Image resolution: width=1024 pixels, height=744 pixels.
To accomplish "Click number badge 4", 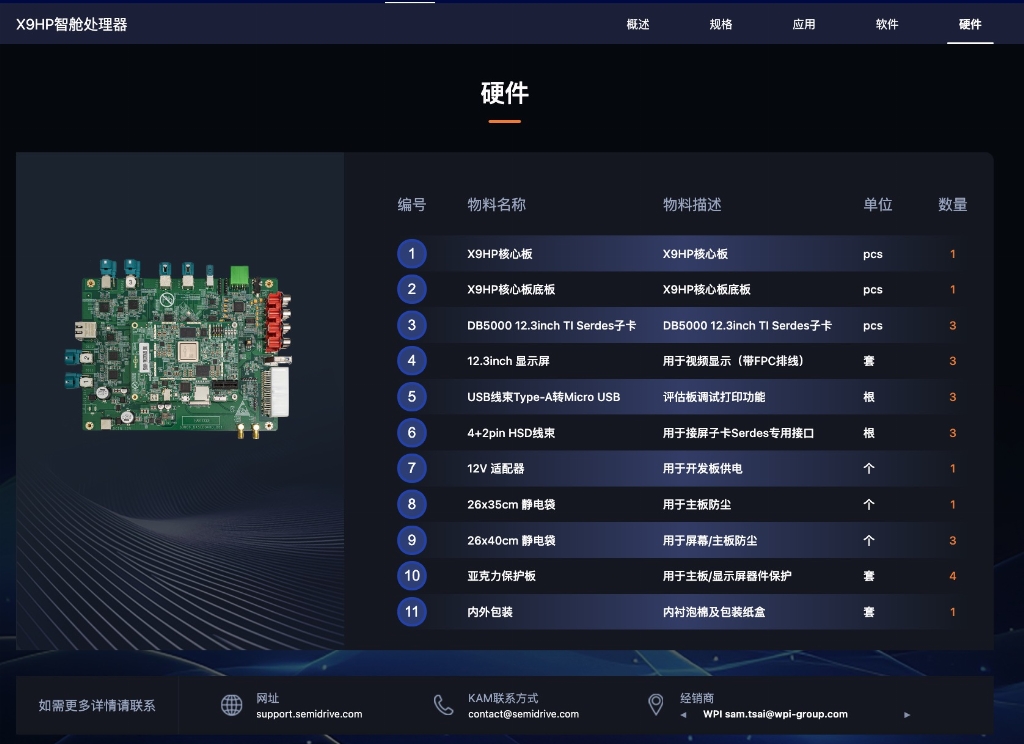I will [411, 361].
